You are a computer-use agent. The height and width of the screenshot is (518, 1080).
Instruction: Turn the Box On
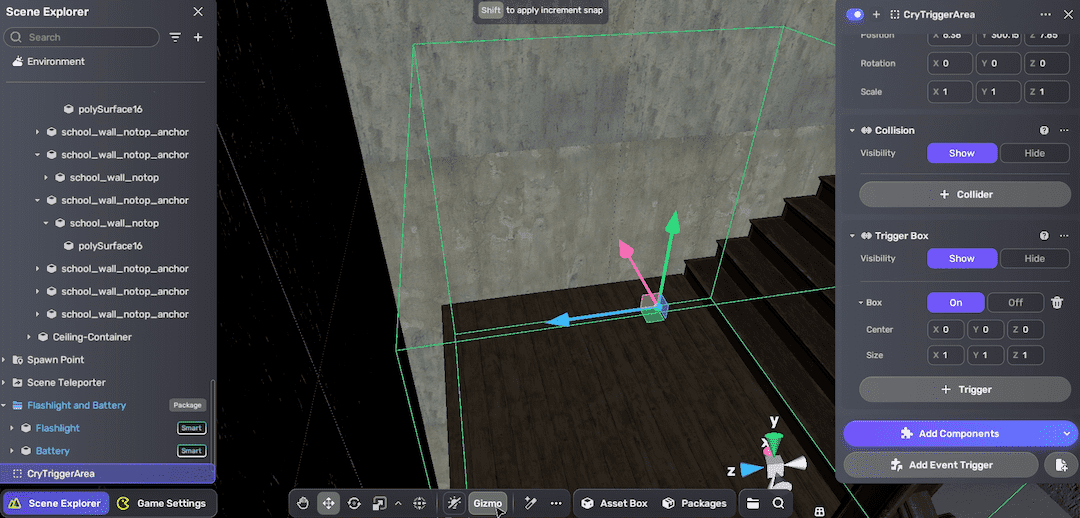pos(956,302)
